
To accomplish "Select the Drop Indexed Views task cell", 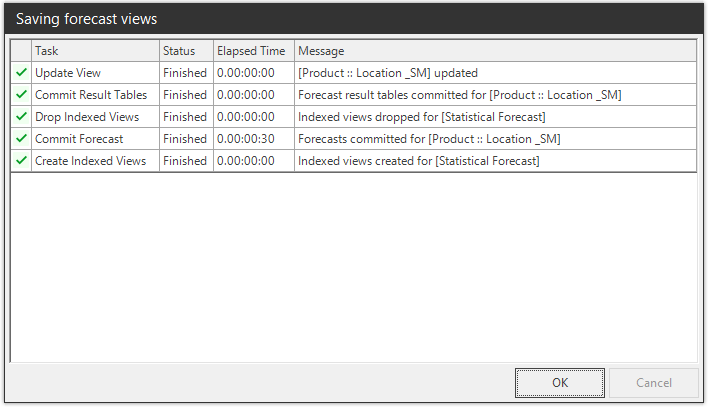I will point(95,117).
